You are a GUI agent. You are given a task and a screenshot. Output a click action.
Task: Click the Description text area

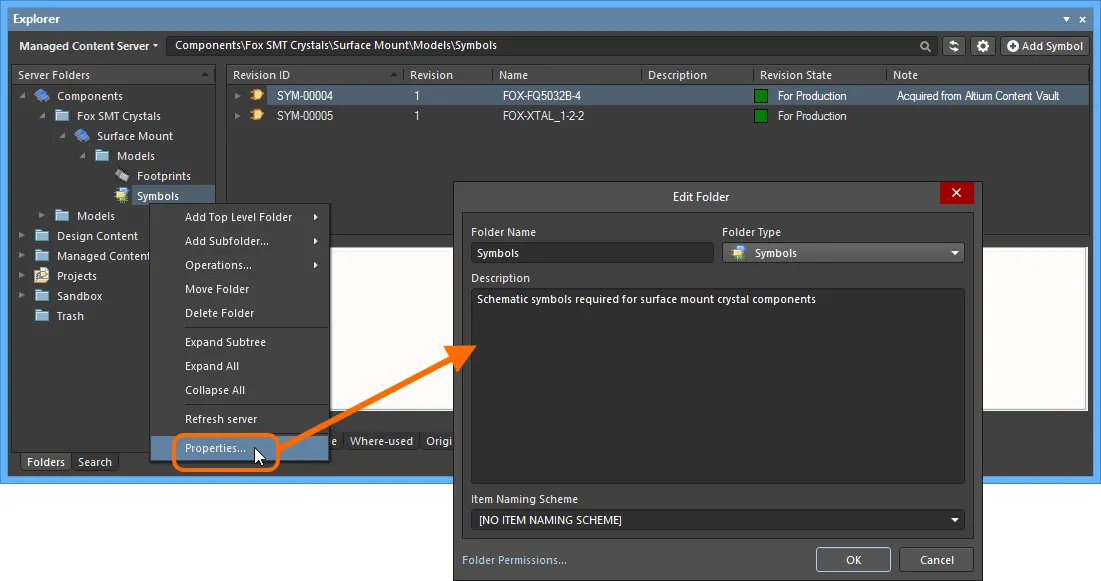coord(718,386)
